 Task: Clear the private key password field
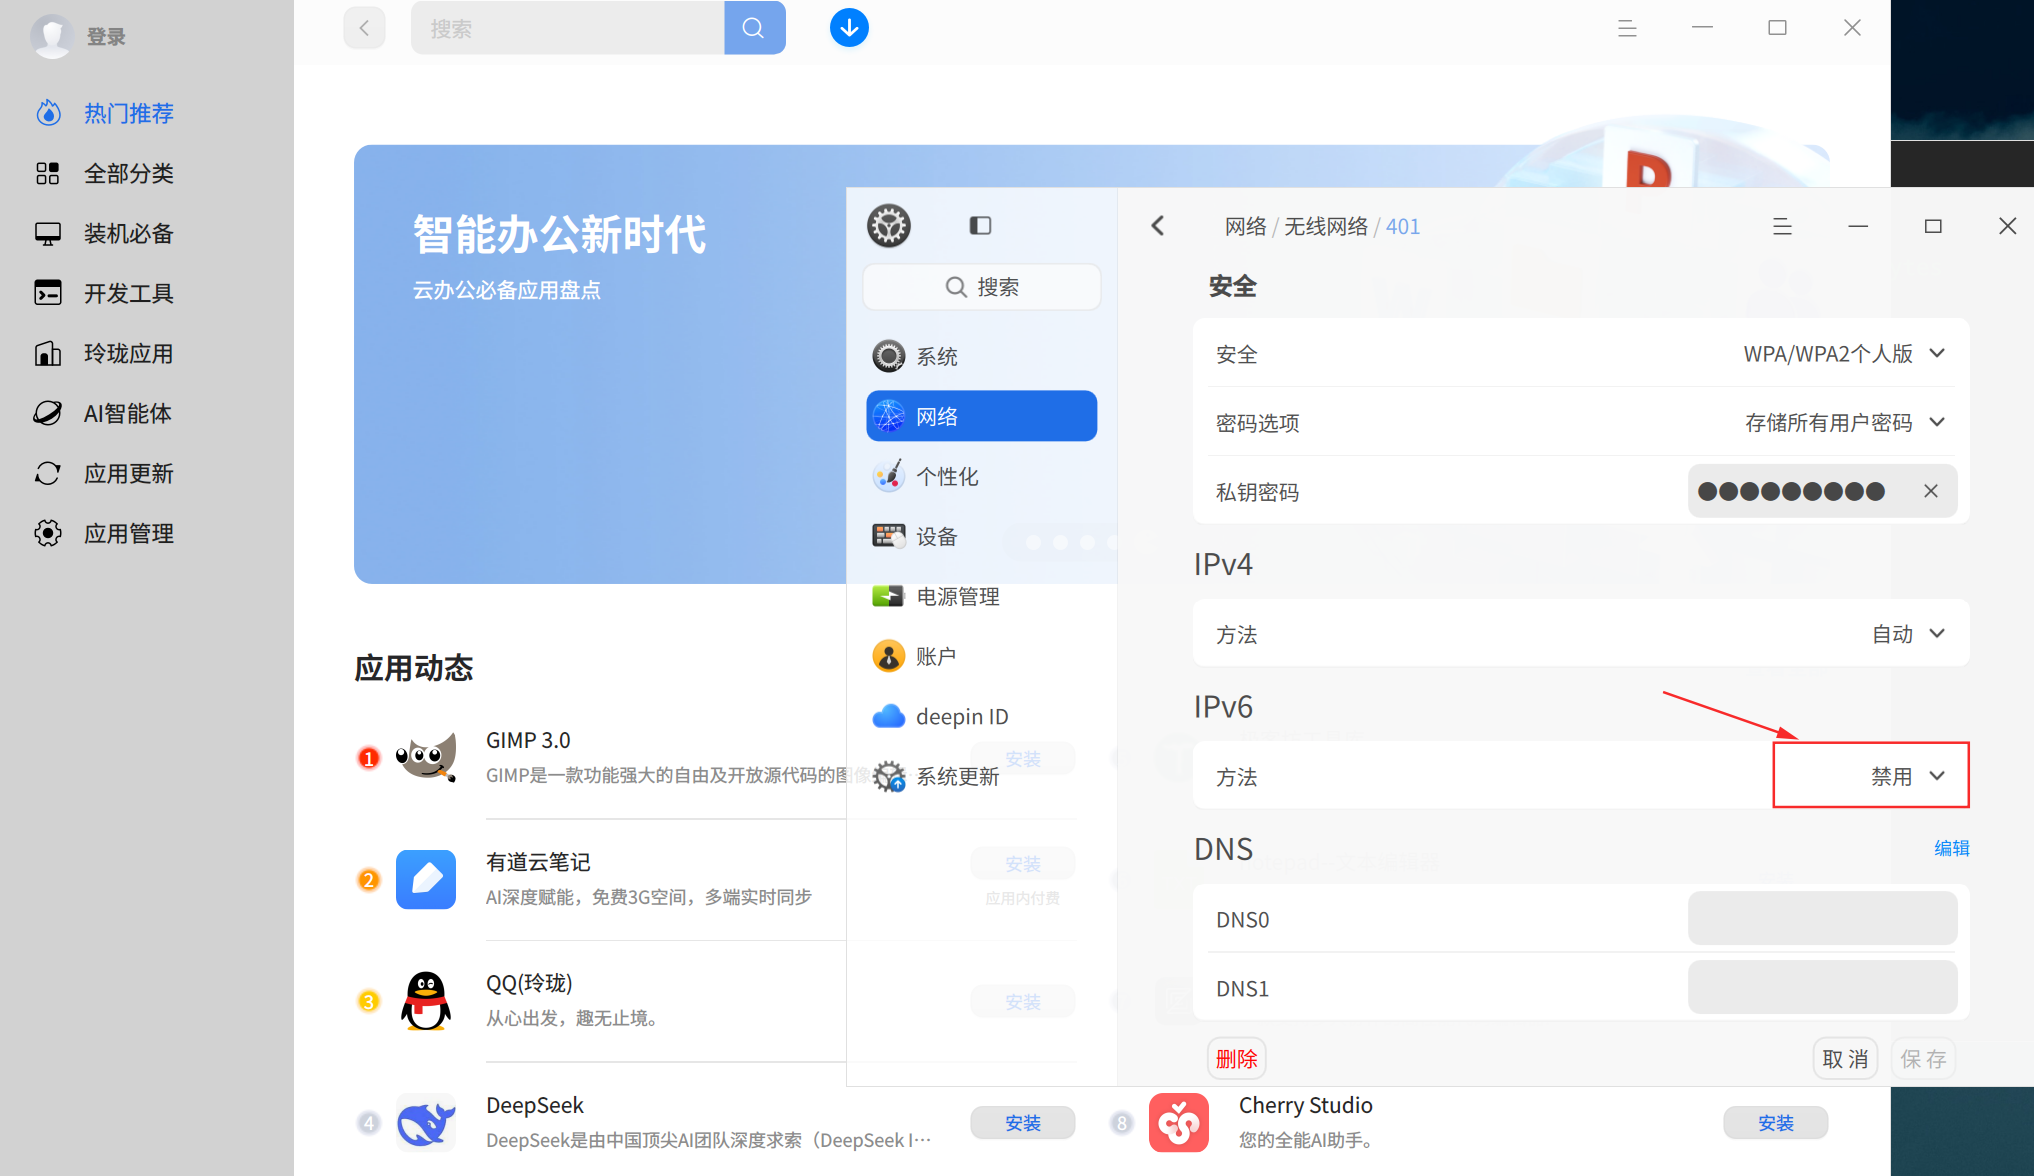1931,491
